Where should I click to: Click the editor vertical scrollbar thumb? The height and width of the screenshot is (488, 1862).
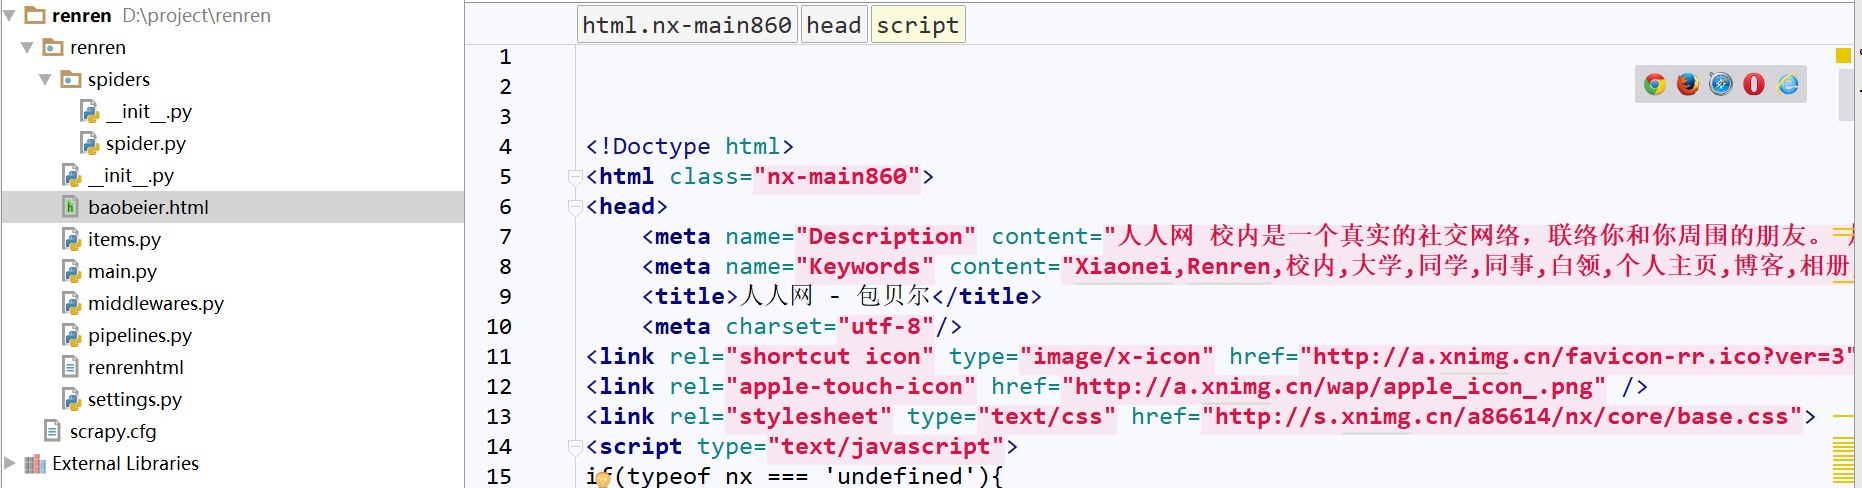click(x=1846, y=95)
